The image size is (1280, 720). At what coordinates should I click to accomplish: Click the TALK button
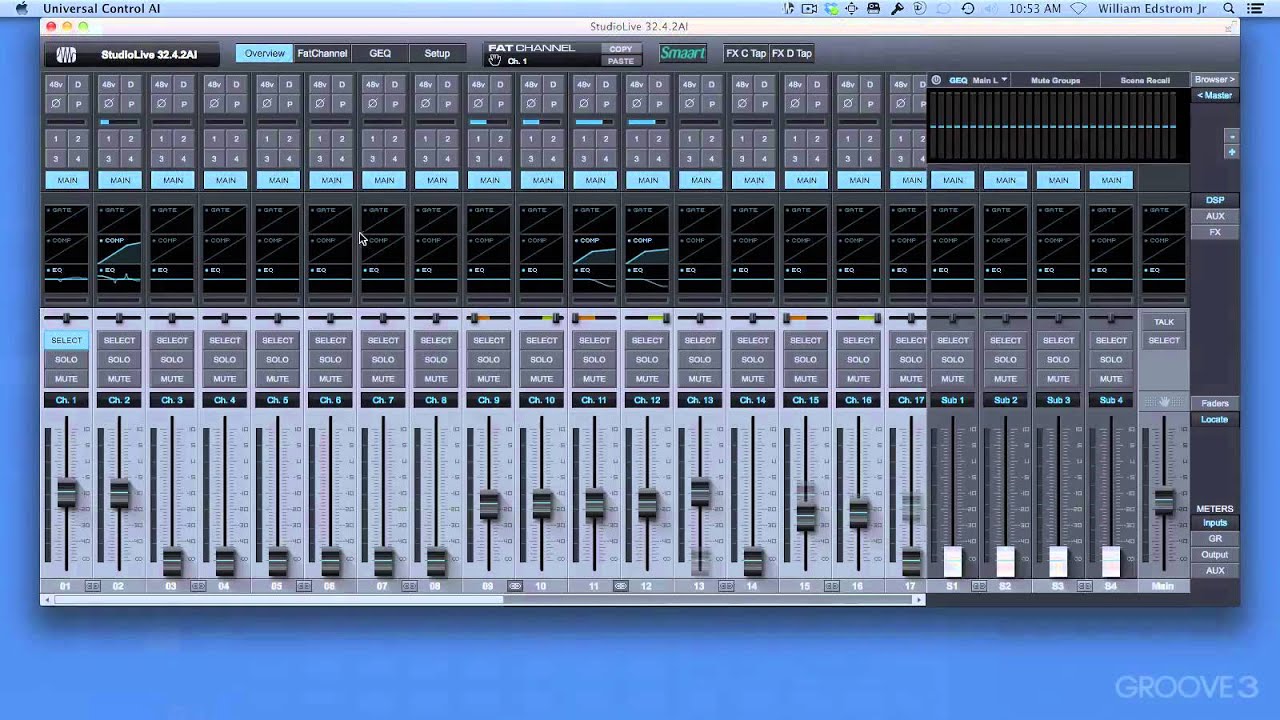[x=1164, y=322]
